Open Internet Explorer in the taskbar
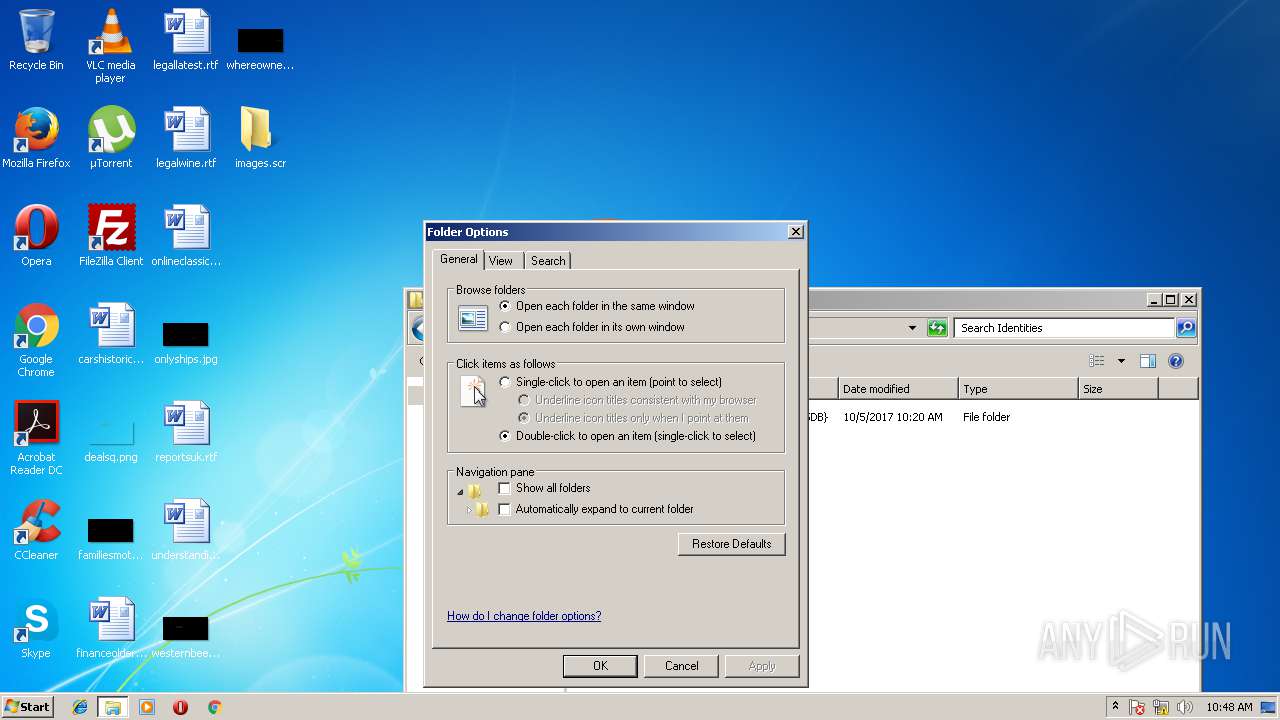The height and width of the screenshot is (720, 1280). (x=80, y=707)
